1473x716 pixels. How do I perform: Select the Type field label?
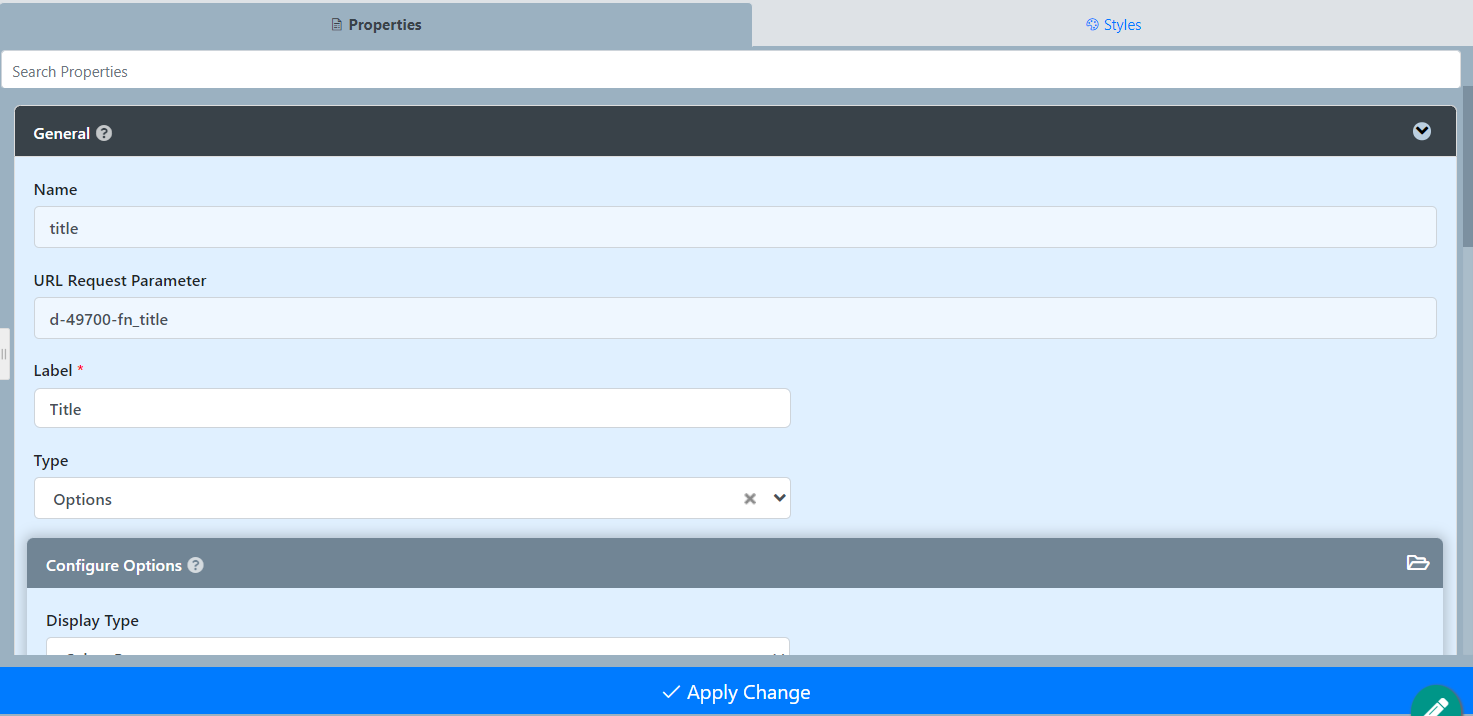tap(51, 461)
